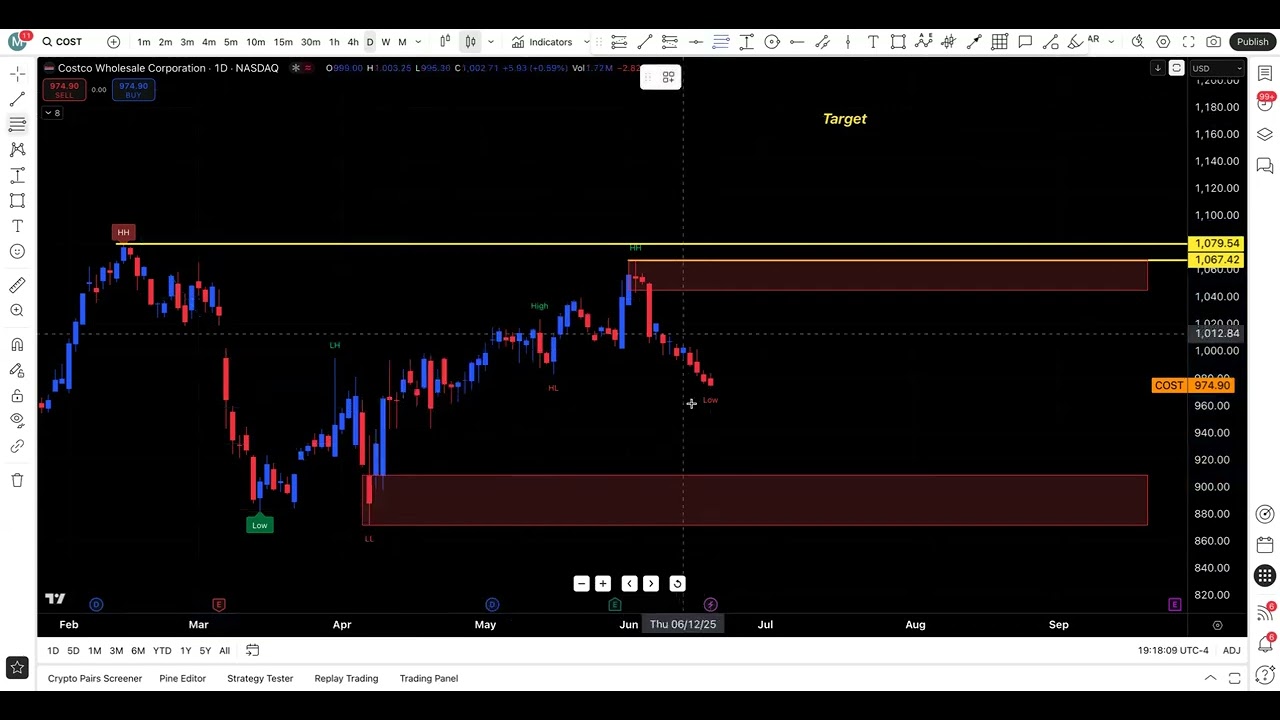
Task: Open the Crypto Pairs Screener tab
Action: pos(95,678)
